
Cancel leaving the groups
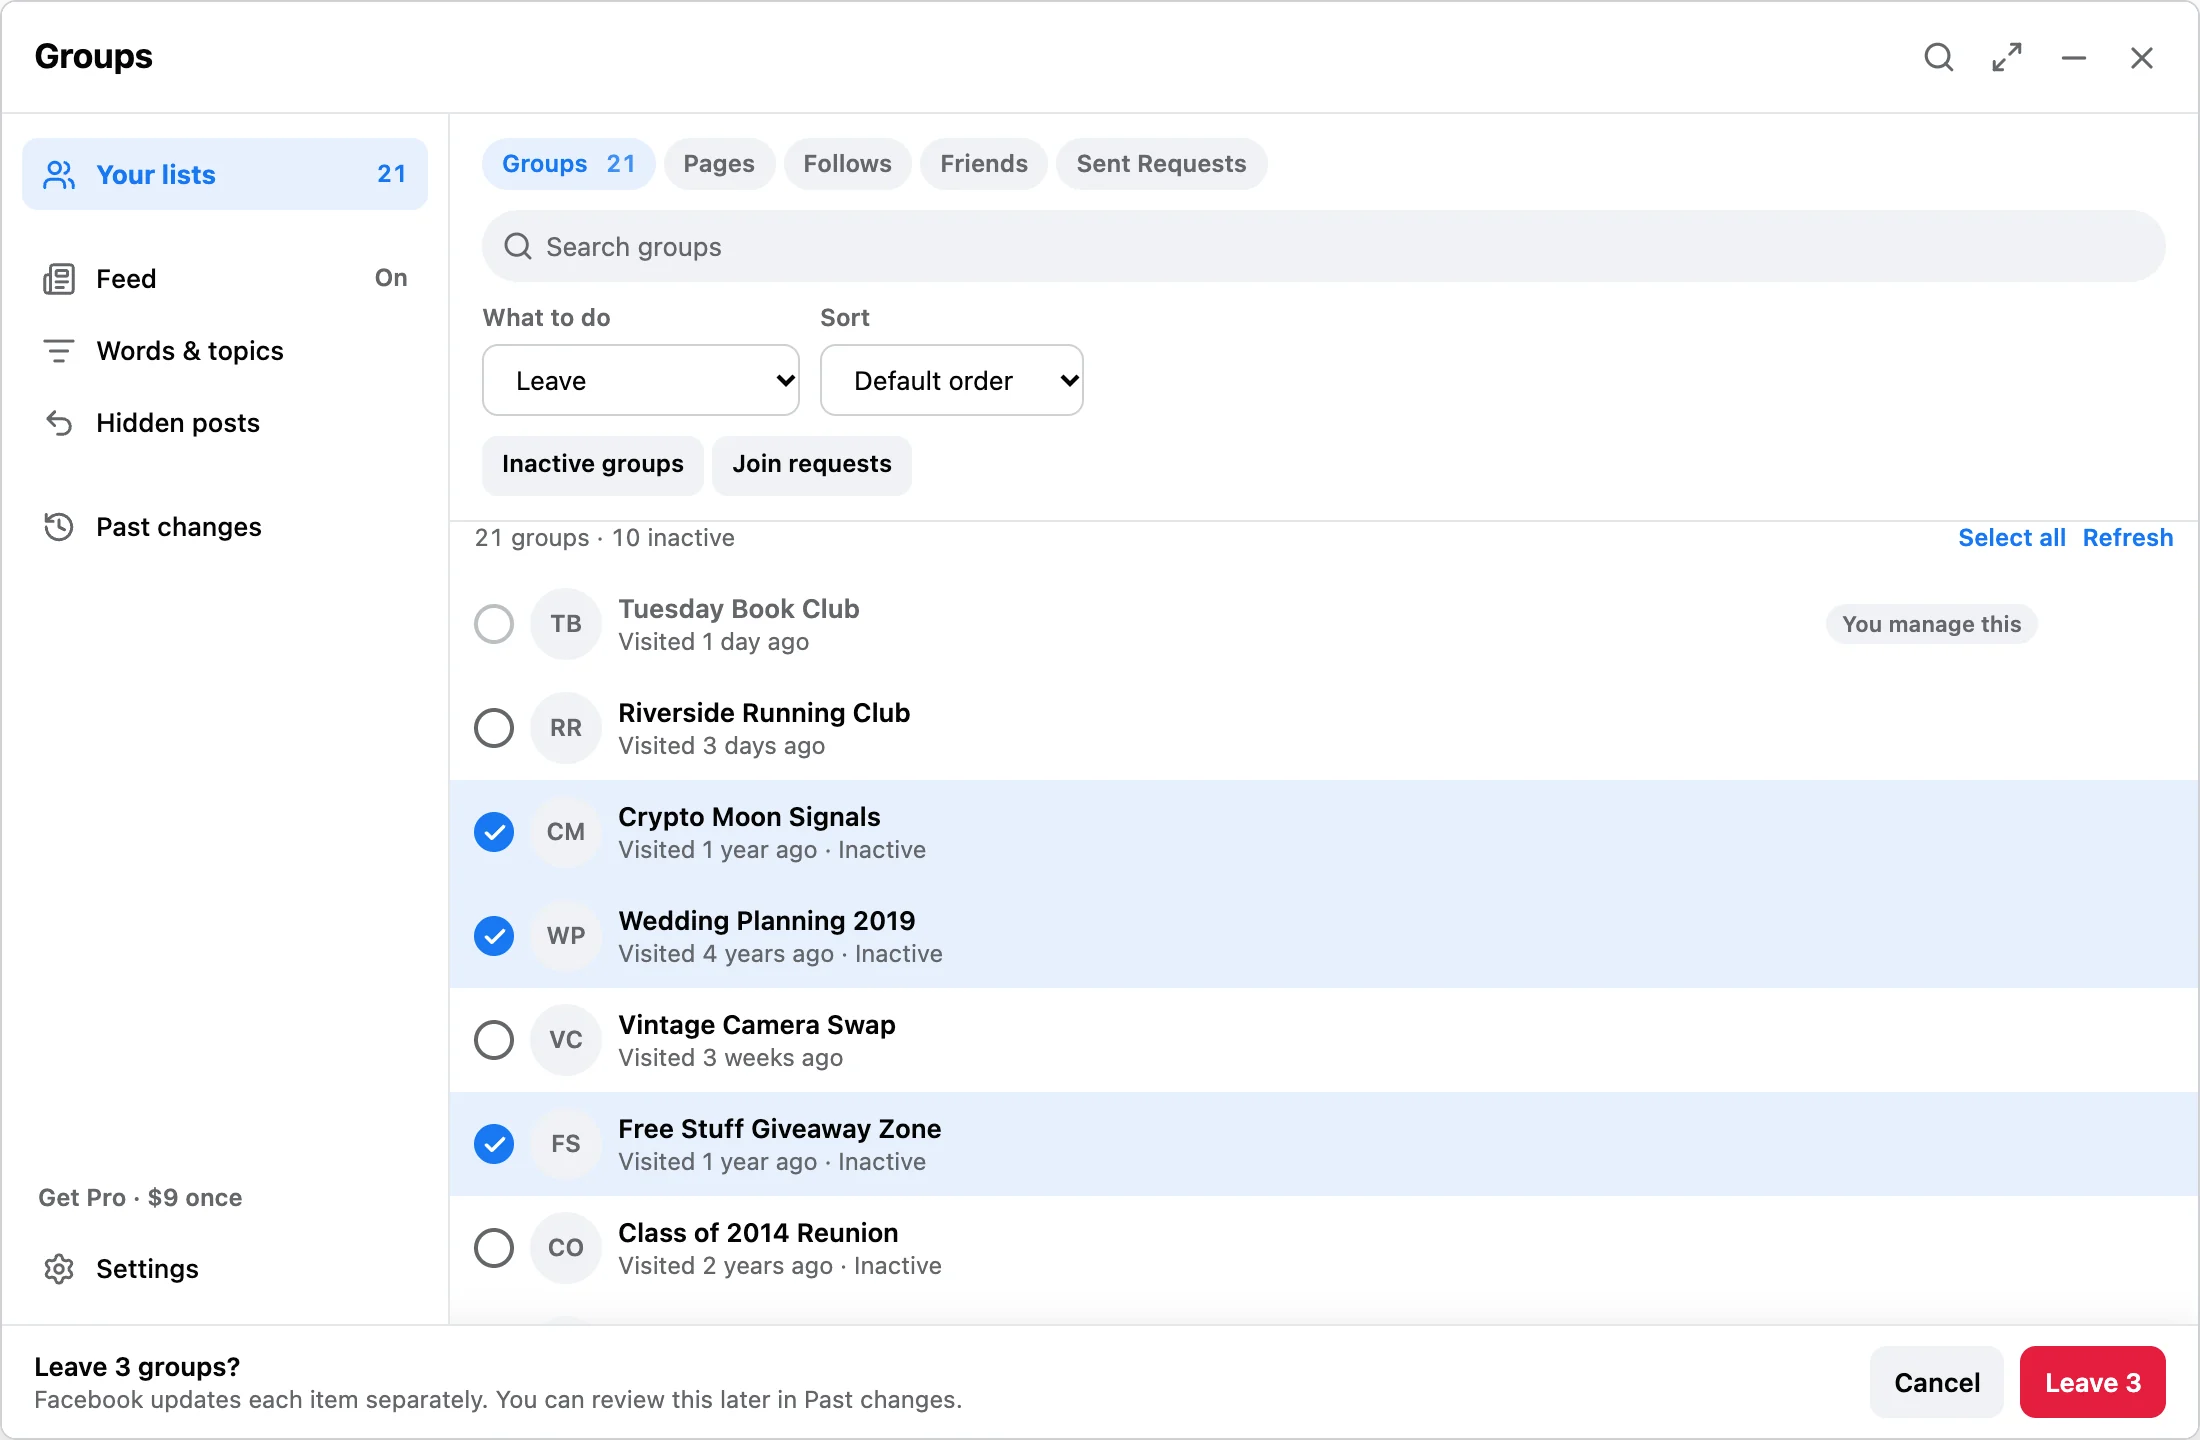1937,1383
